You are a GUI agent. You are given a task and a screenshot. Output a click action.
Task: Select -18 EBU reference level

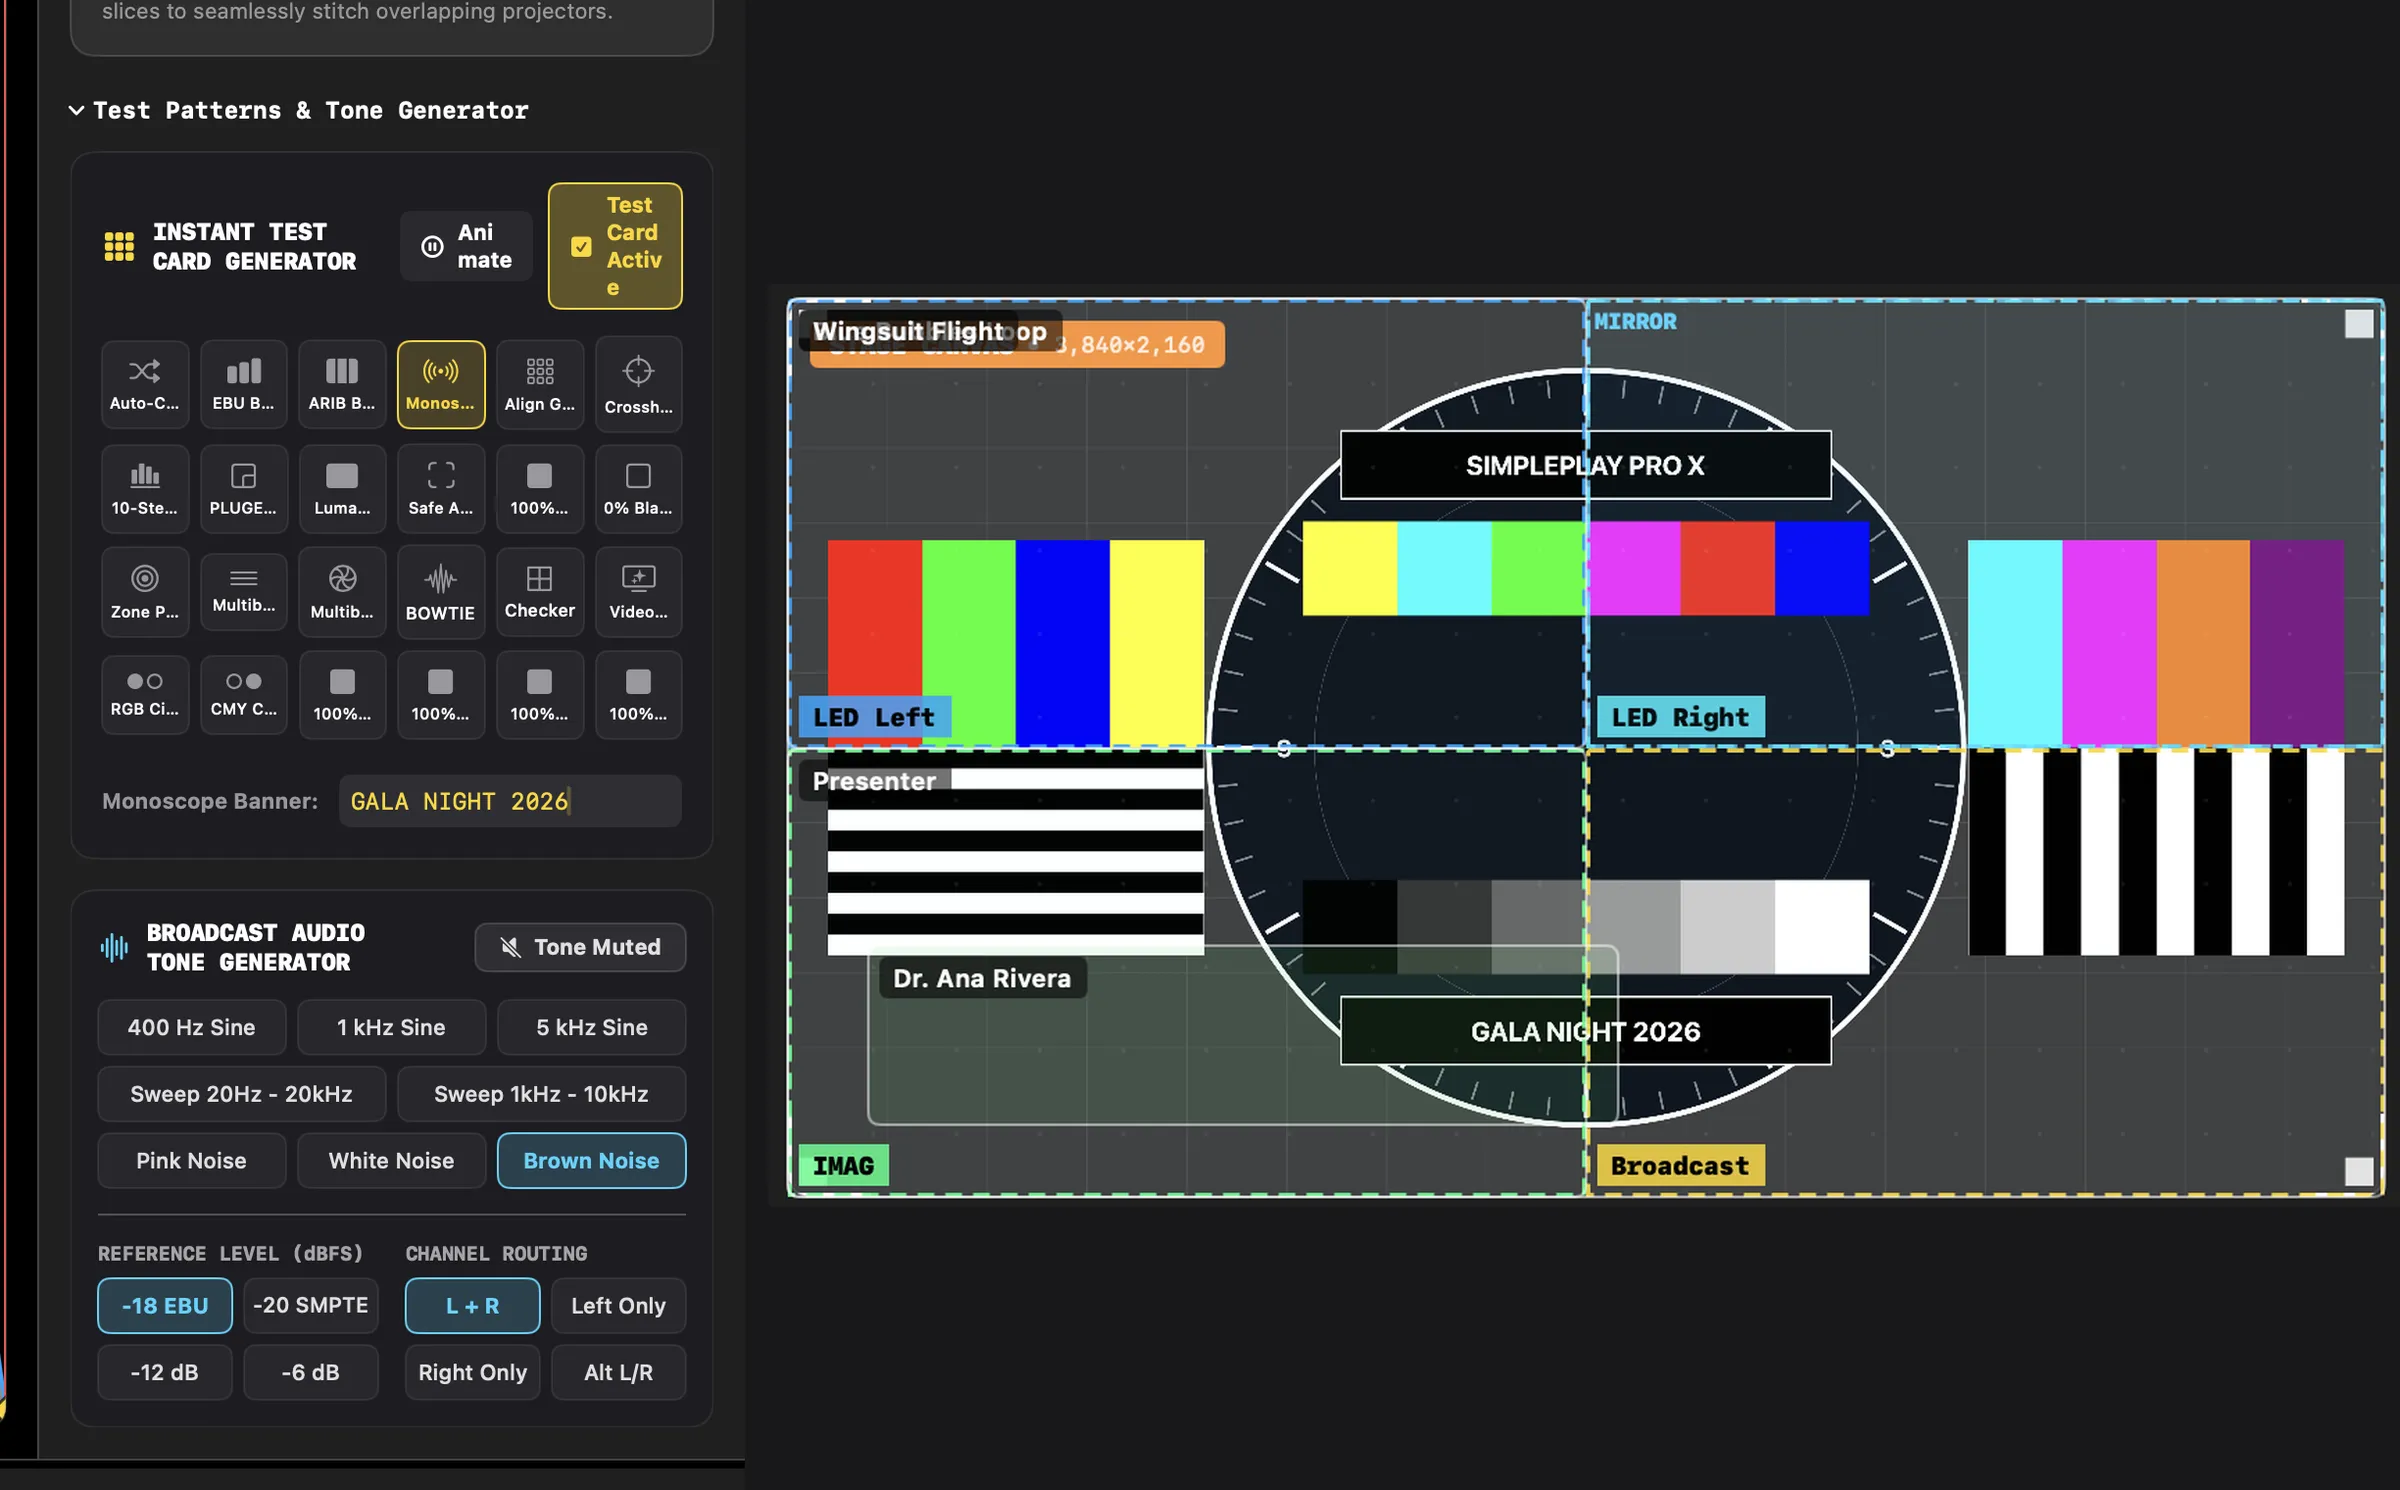[165, 1306]
